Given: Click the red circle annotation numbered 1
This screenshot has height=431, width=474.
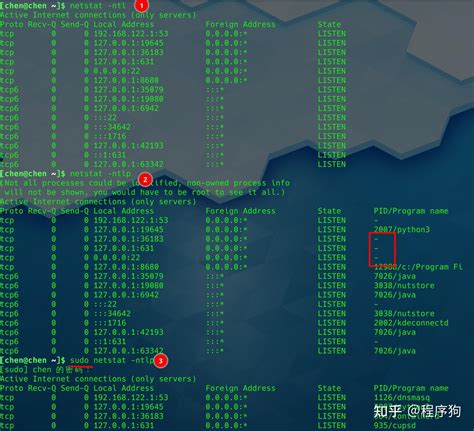Looking at the screenshot, I should pos(141,5).
